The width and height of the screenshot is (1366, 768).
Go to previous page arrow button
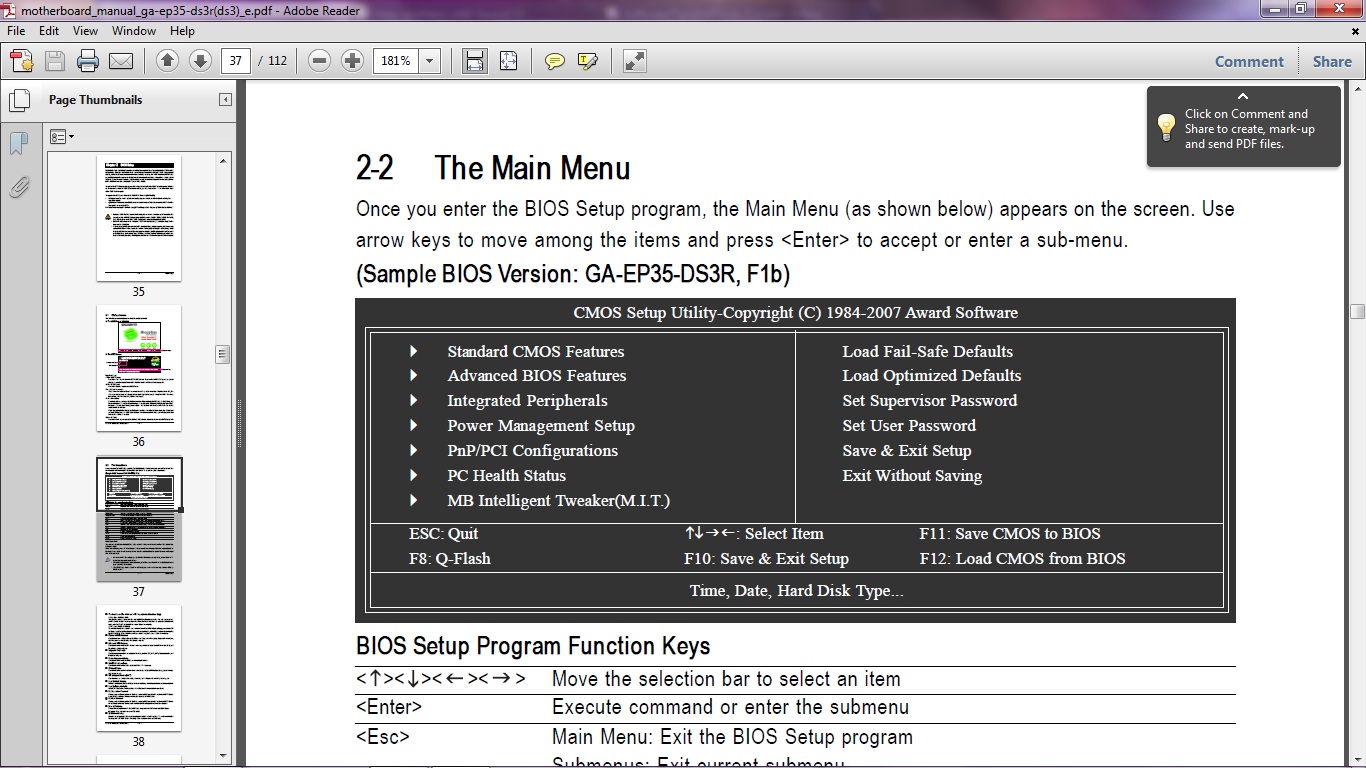167,61
